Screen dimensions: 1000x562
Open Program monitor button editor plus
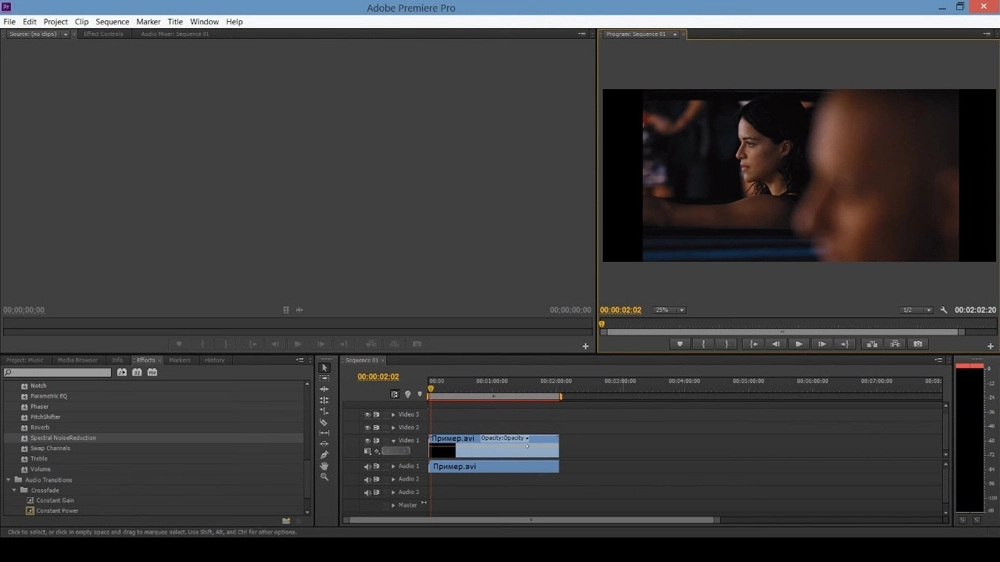(x=990, y=346)
